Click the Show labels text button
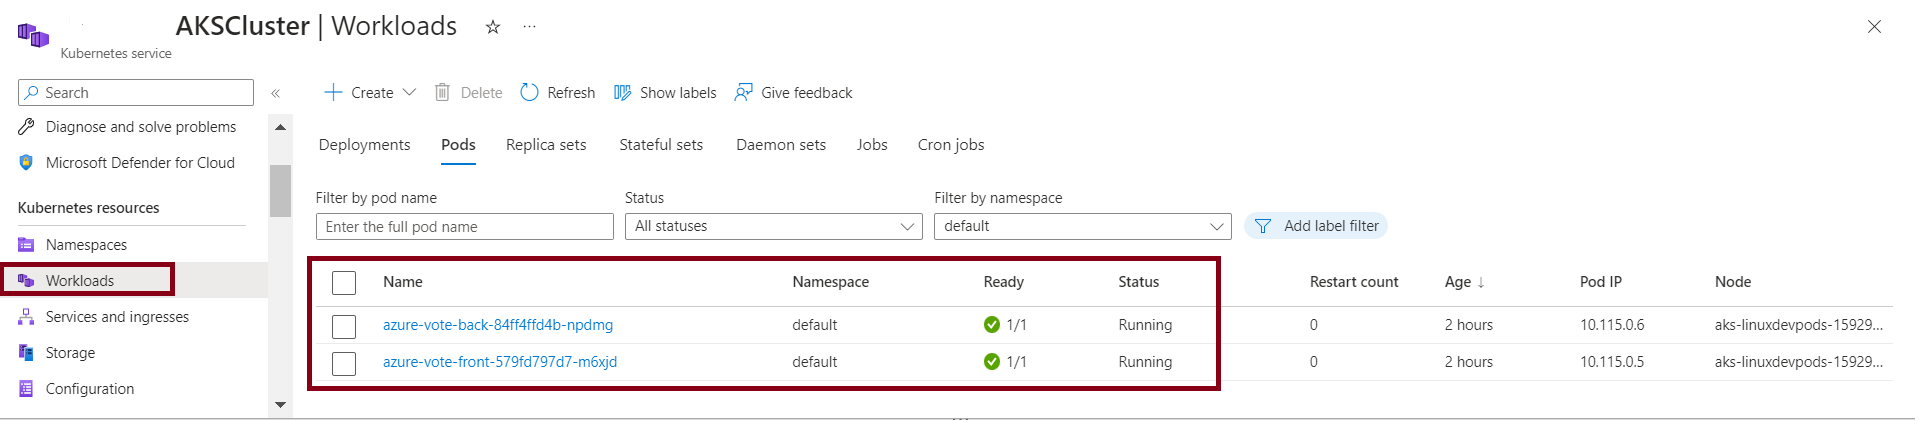 pos(678,93)
